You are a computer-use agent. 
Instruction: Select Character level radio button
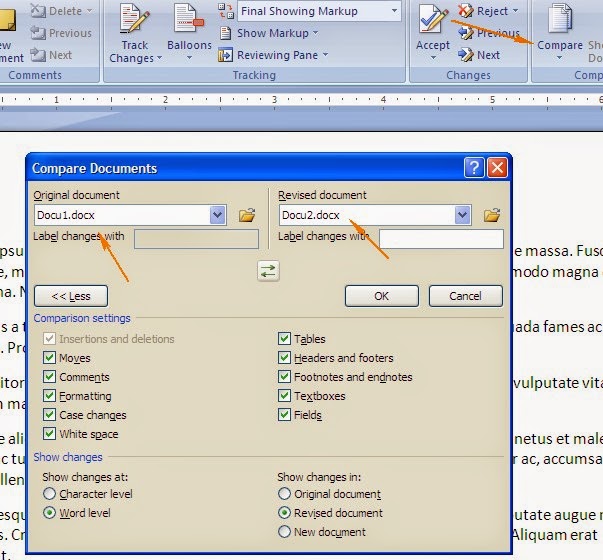coord(49,493)
